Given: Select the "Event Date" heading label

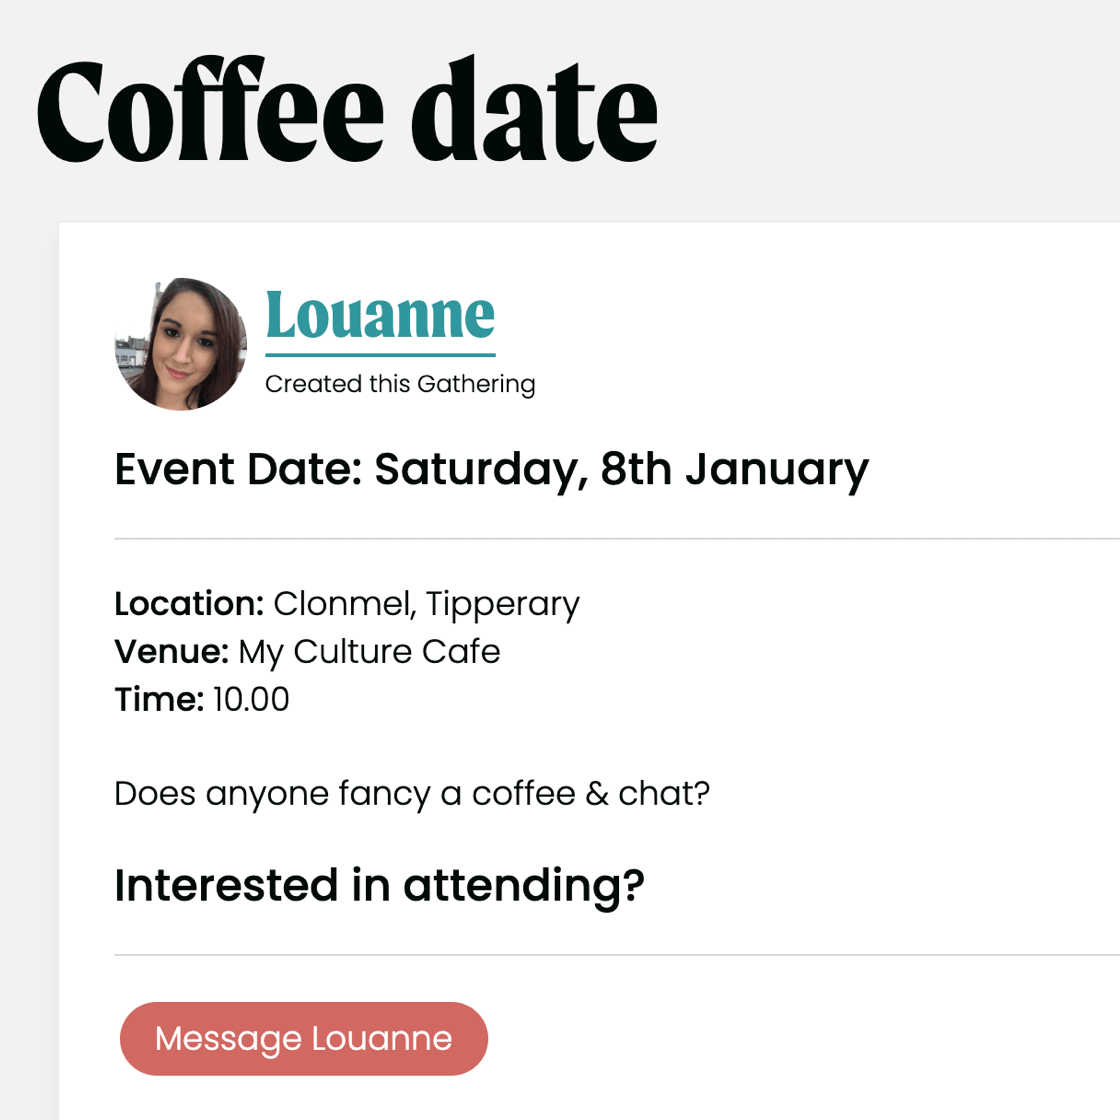Looking at the screenshot, I should click(x=238, y=469).
